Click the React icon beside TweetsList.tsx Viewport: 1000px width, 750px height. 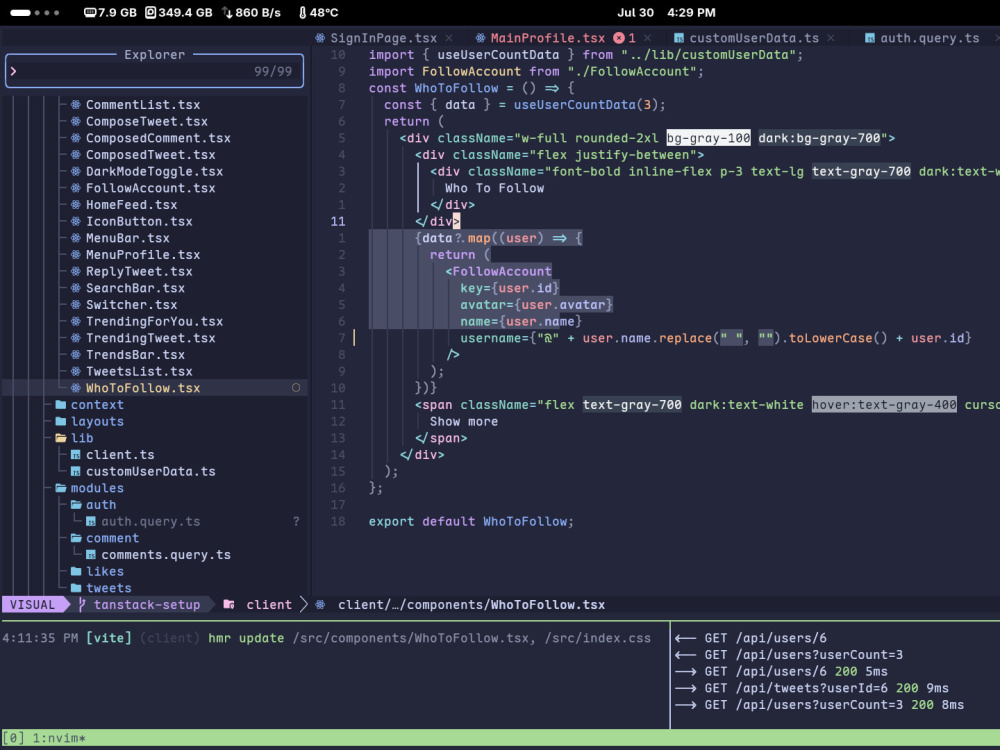[76, 371]
